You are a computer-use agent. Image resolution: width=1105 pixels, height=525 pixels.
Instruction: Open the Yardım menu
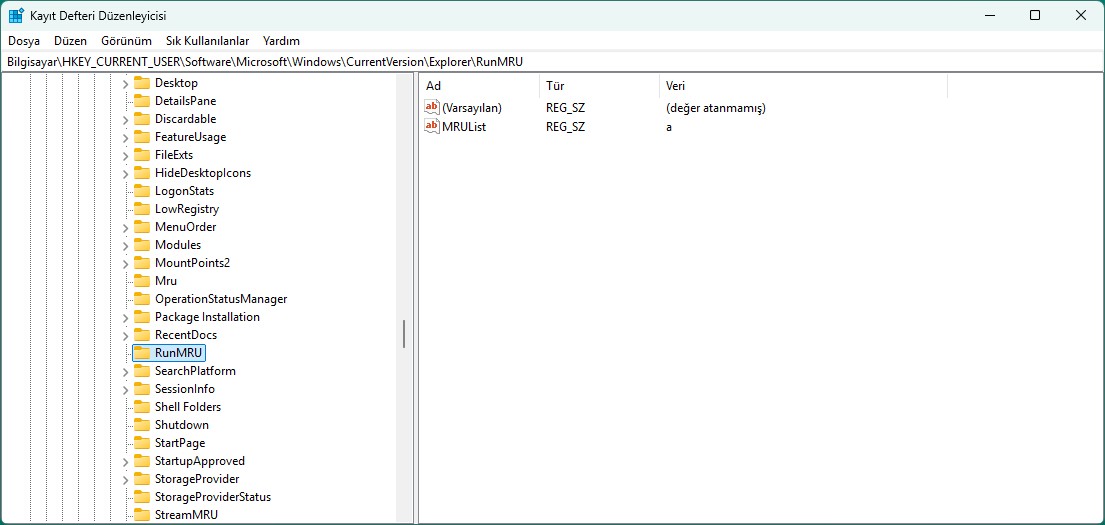(x=281, y=41)
